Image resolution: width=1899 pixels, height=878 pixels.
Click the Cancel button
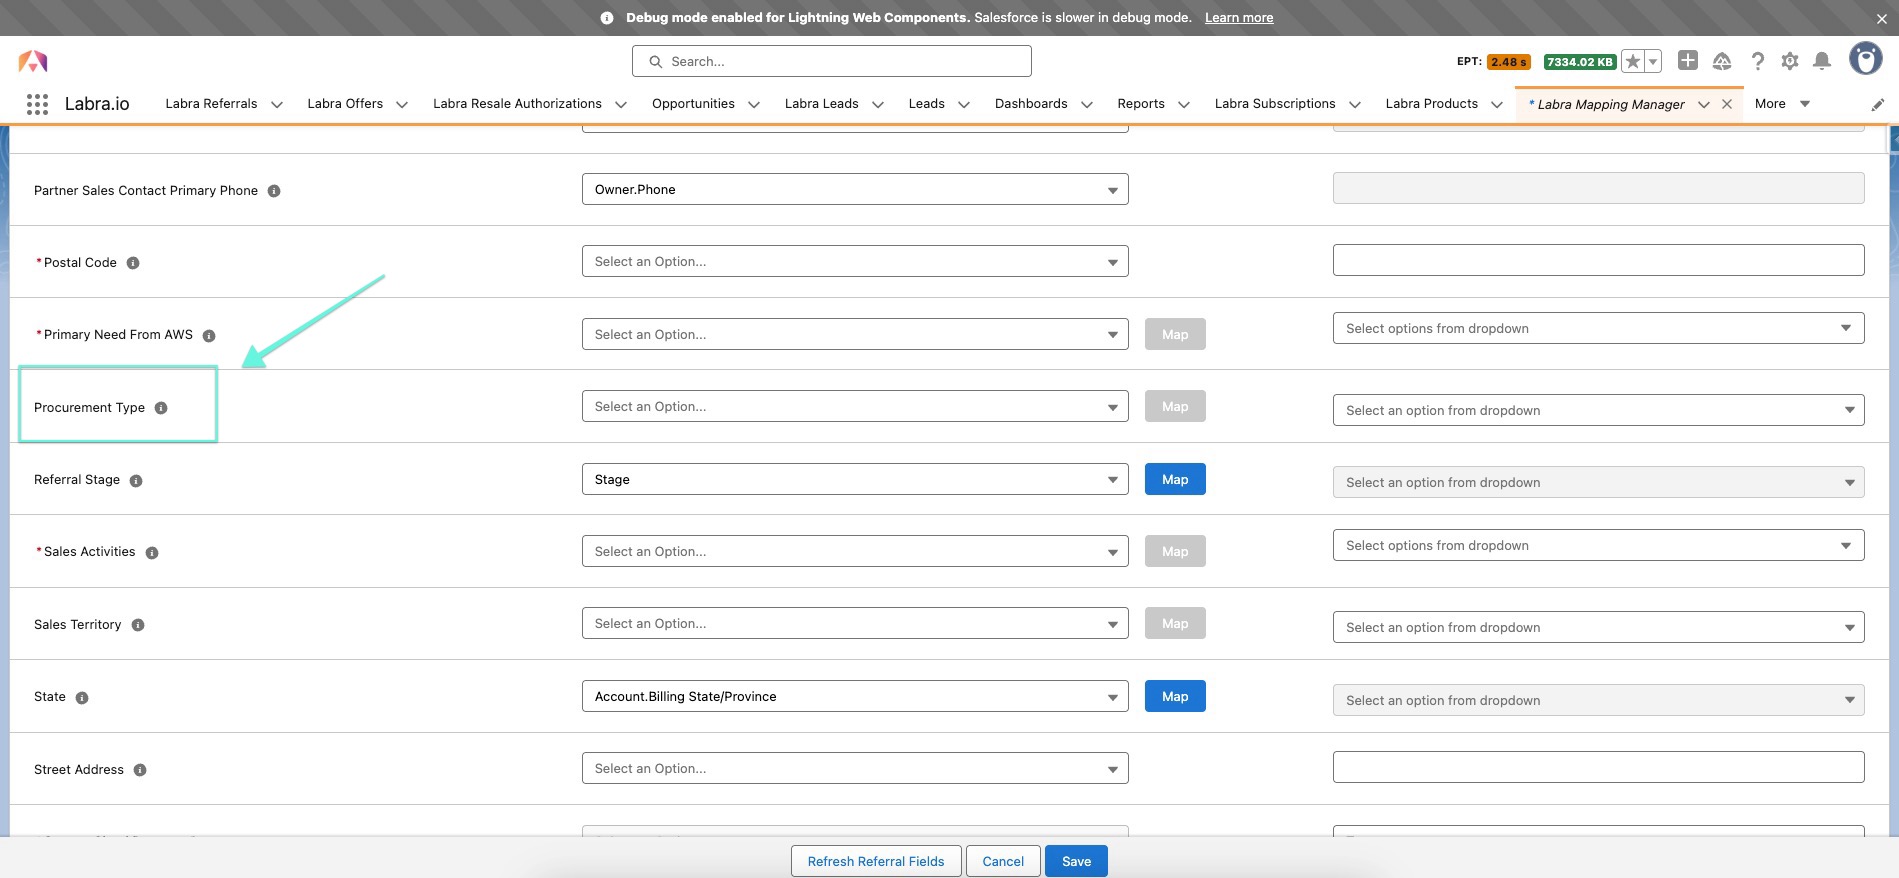pos(1003,861)
